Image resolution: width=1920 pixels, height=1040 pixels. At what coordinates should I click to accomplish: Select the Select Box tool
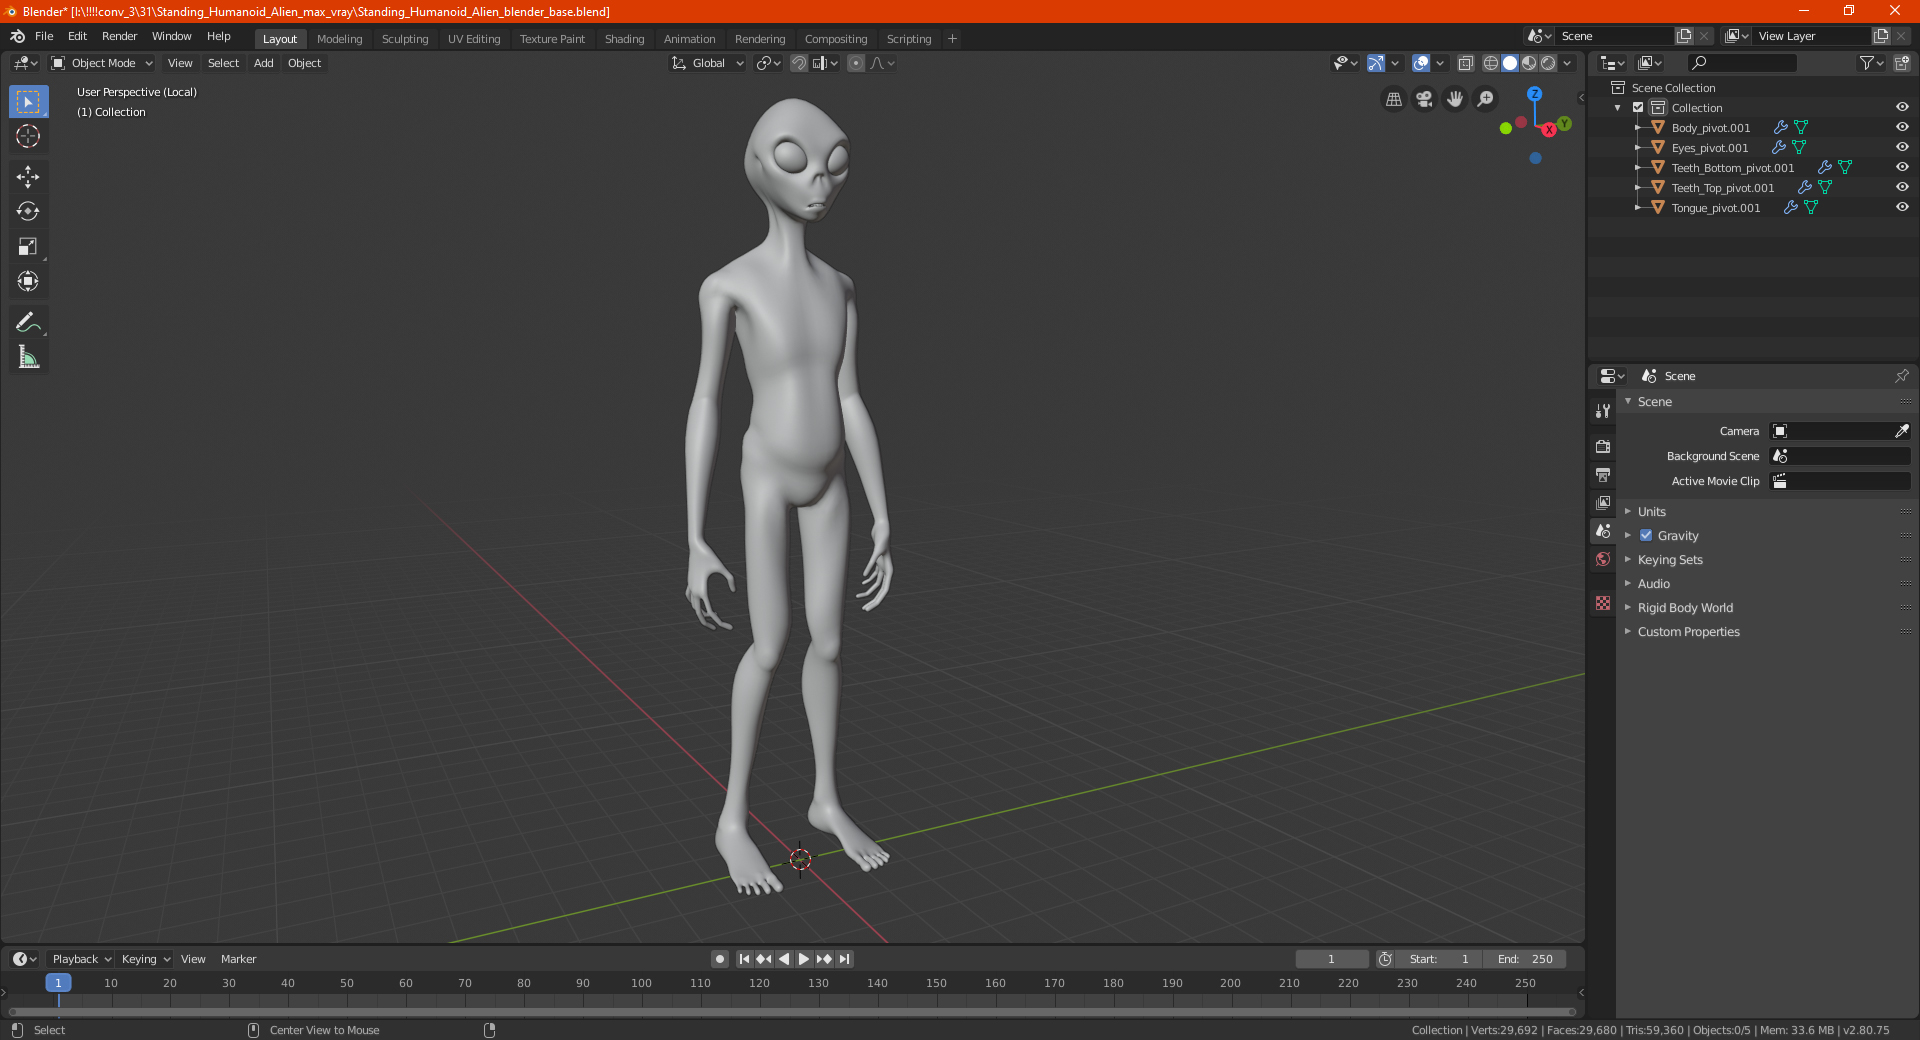tap(28, 101)
